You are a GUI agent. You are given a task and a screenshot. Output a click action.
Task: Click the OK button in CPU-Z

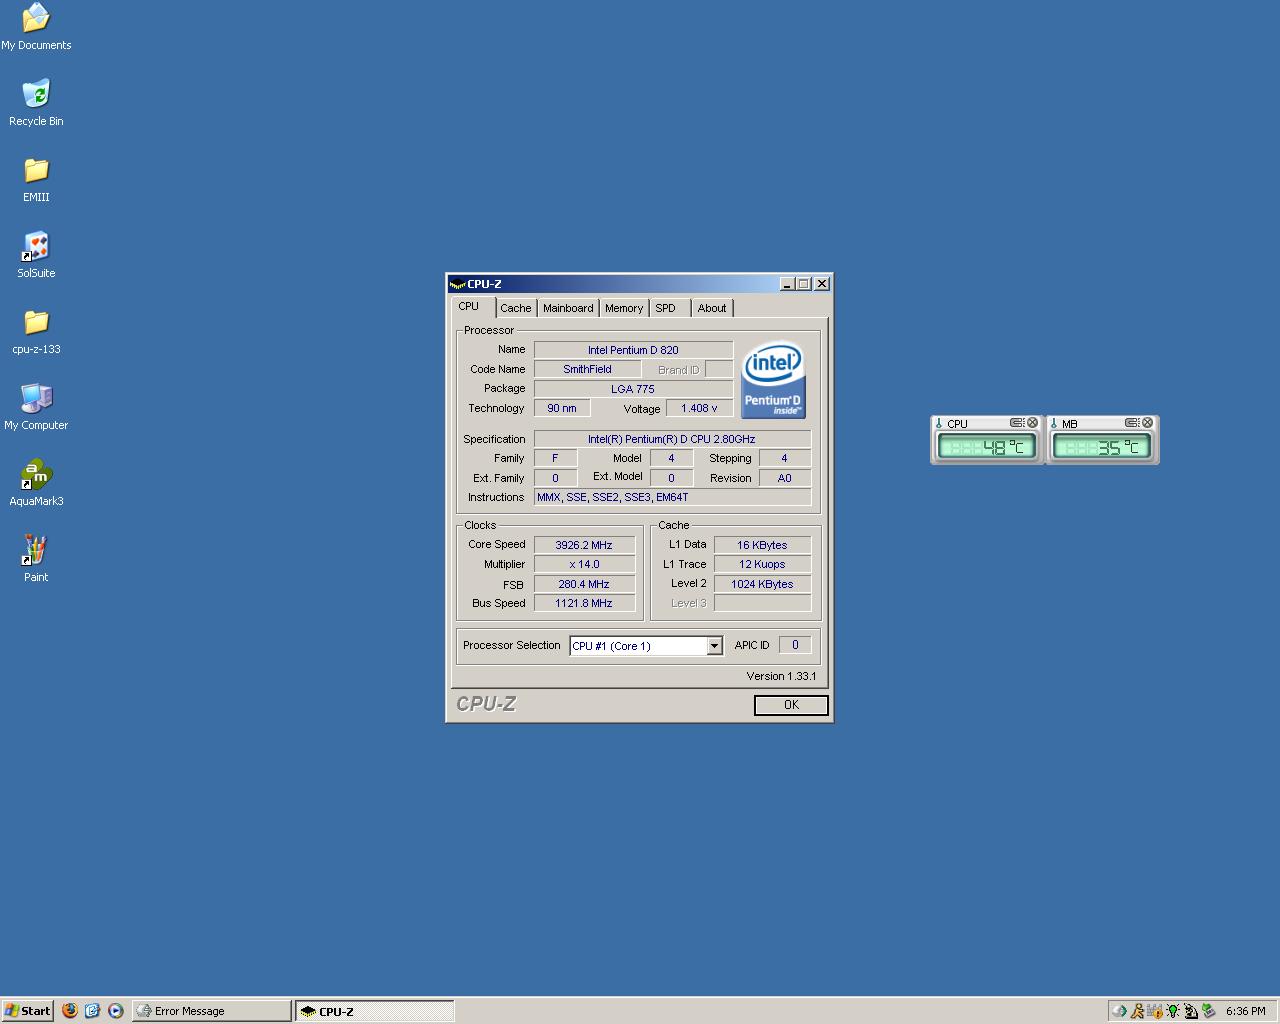pos(791,705)
